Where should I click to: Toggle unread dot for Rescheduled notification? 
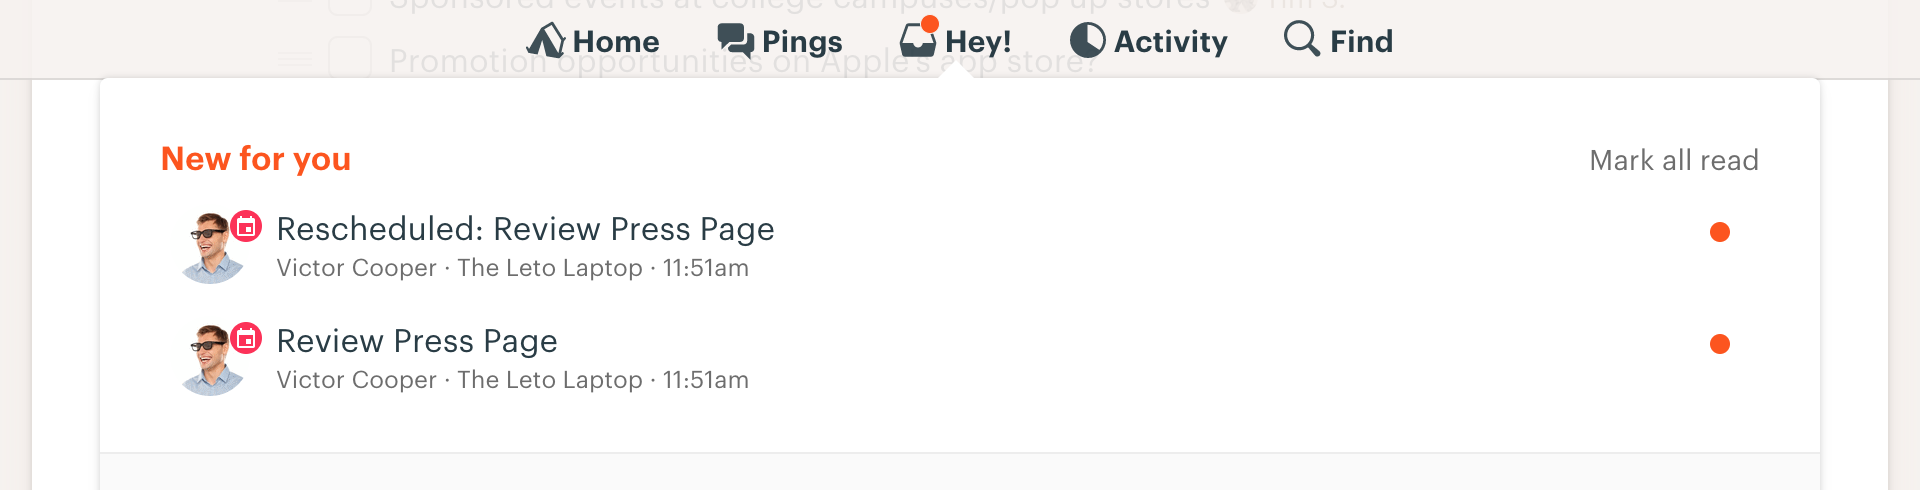click(x=1720, y=232)
